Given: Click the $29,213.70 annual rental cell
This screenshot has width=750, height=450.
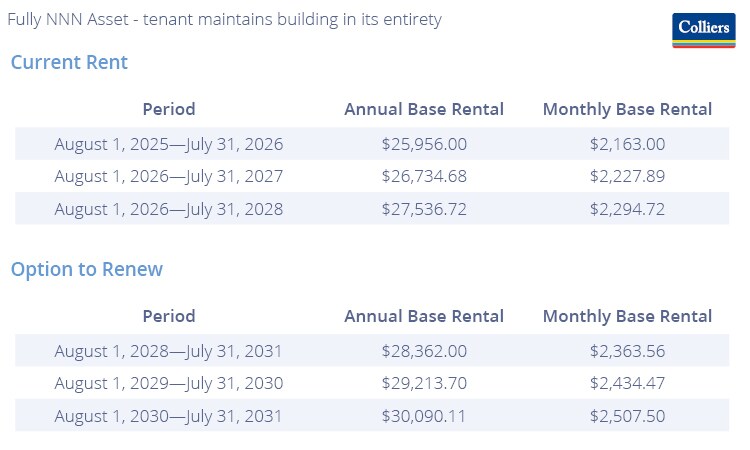Looking at the screenshot, I should pos(424,383).
